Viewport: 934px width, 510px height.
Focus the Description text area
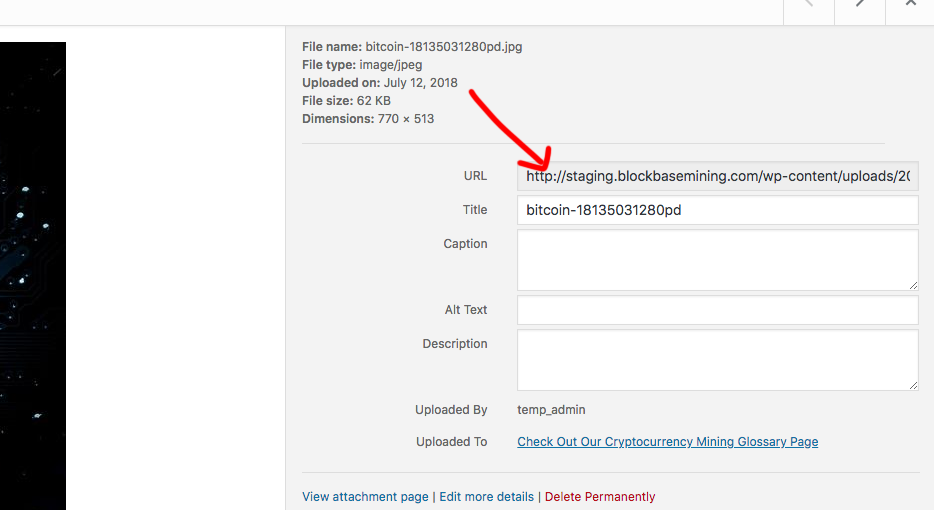[717, 360]
